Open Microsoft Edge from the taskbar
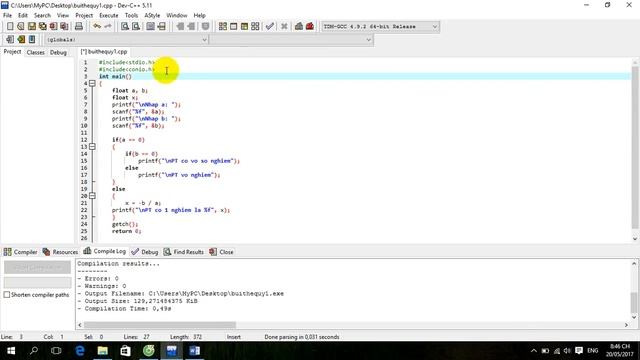The width and height of the screenshot is (640, 360). 80,351
